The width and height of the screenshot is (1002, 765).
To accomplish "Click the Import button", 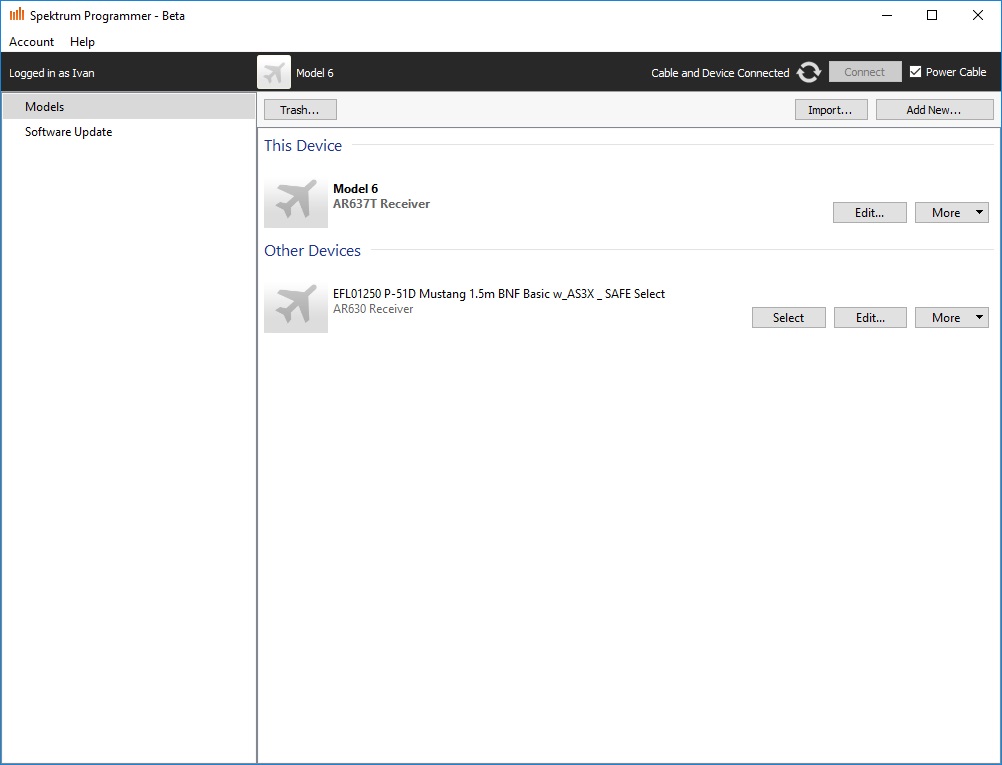I will click(830, 110).
